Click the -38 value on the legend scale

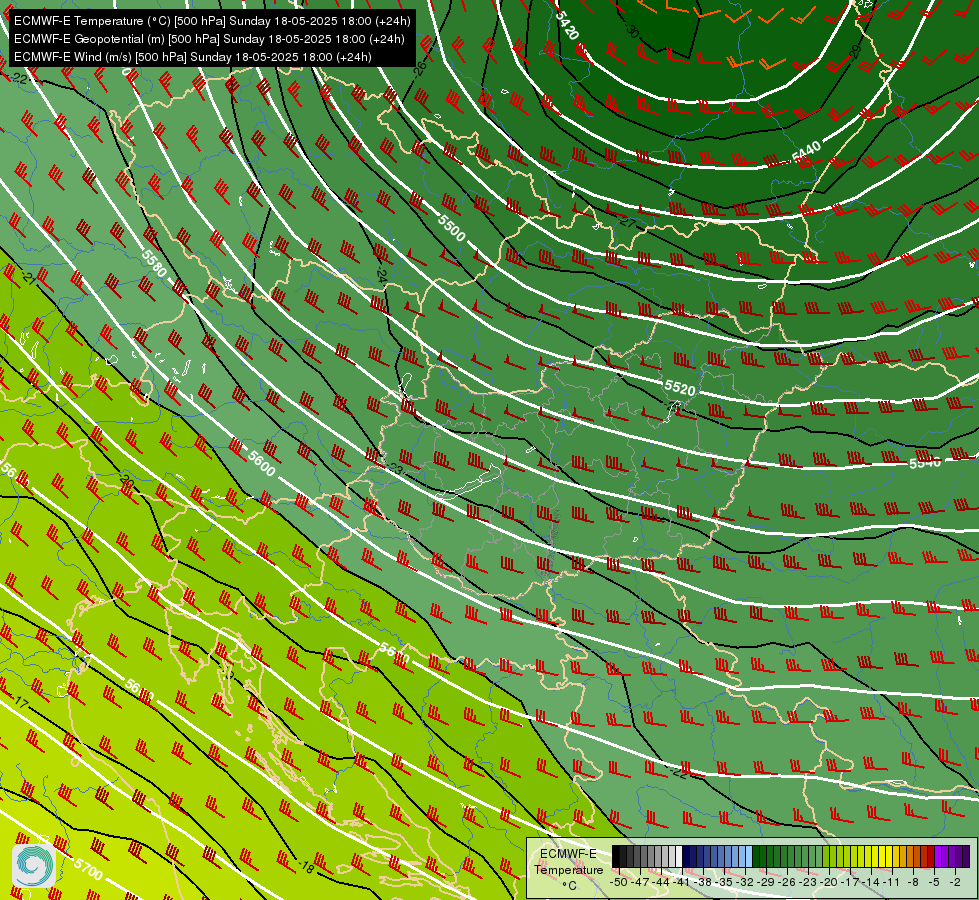pyautogui.click(x=704, y=882)
